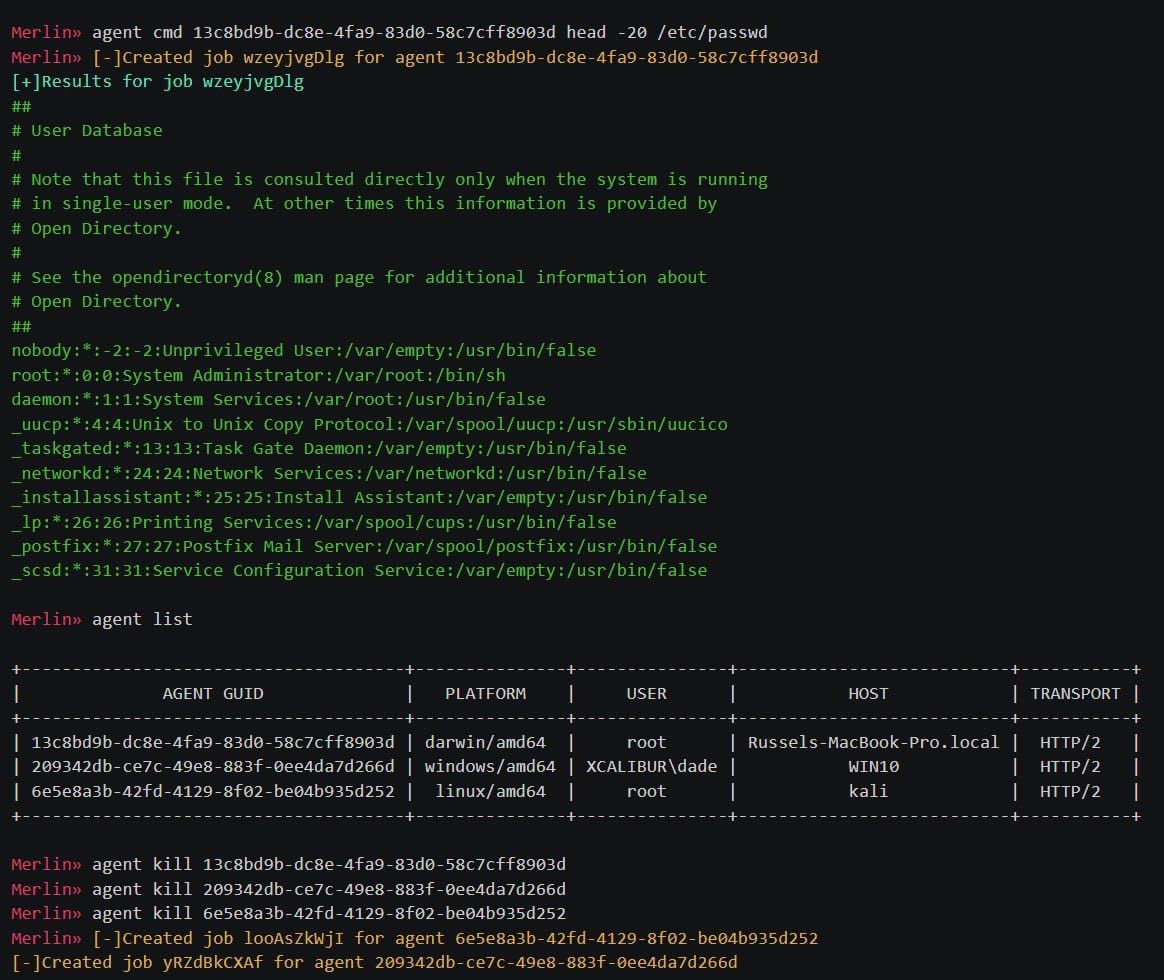Click the 'darwin/amd64' platform cell
Viewport: 1164px width, 980px height.
click(485, 742)
